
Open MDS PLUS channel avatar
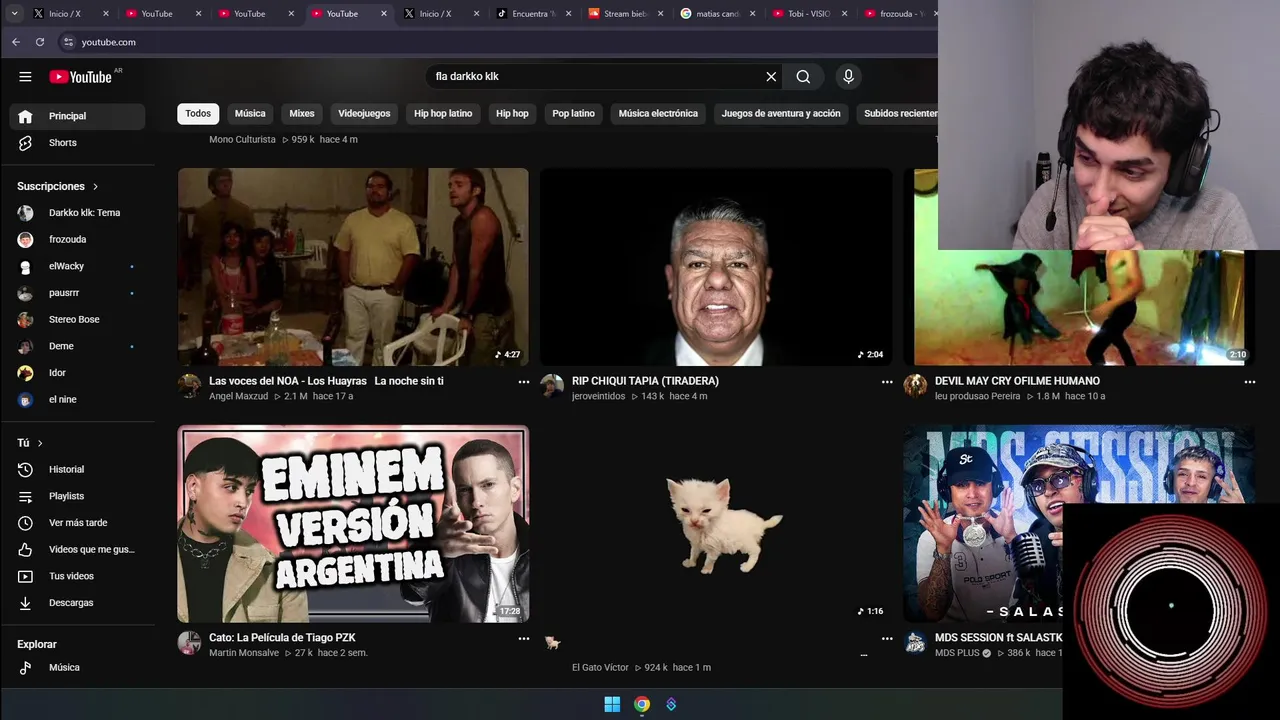point(915,643)
